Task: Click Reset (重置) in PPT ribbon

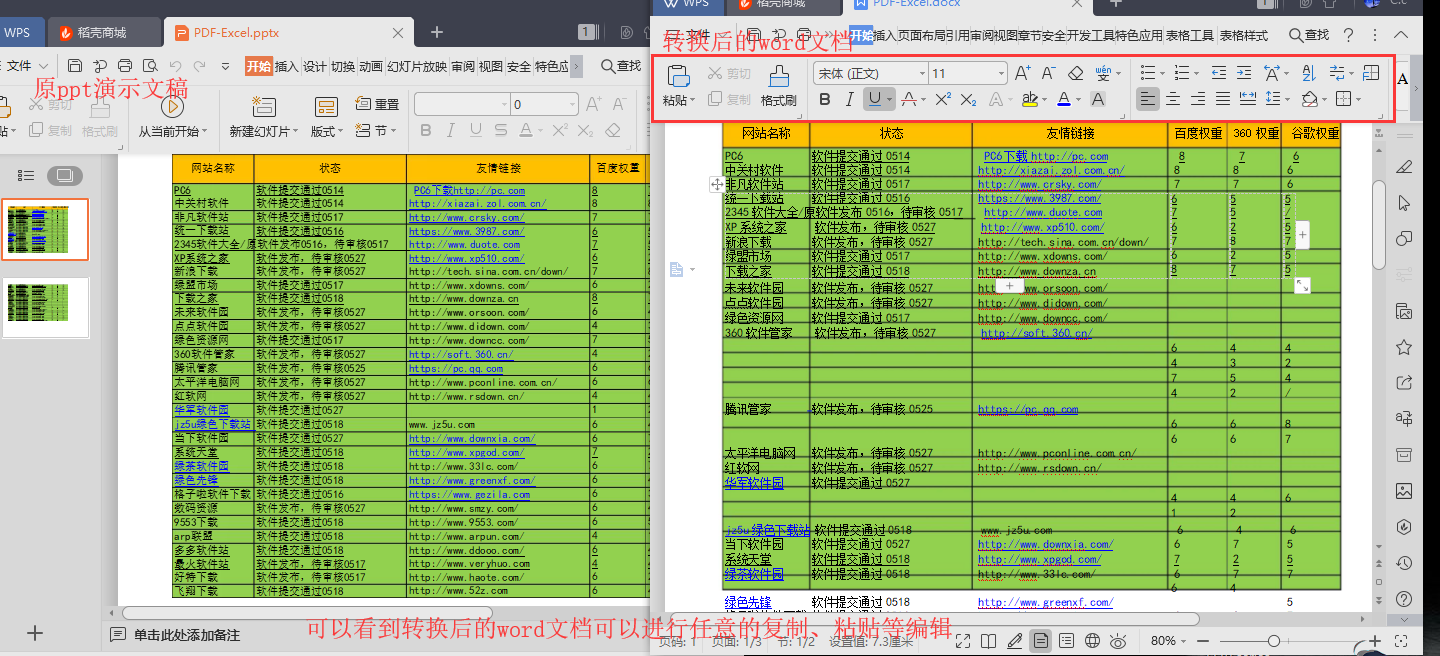Action: pos(378,104)
